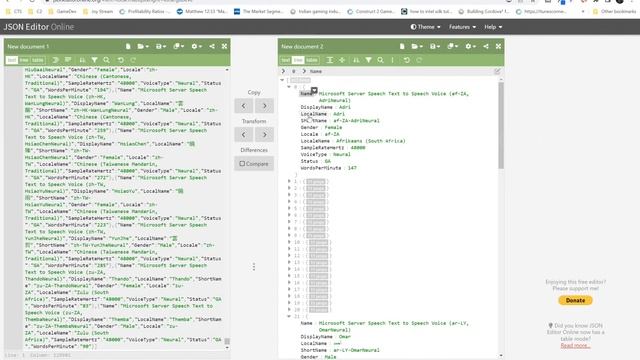Image resolution: width=640 pixels, height=360 pixels.
Task: Click the Donate button
Action: click(x=575, y=300)
